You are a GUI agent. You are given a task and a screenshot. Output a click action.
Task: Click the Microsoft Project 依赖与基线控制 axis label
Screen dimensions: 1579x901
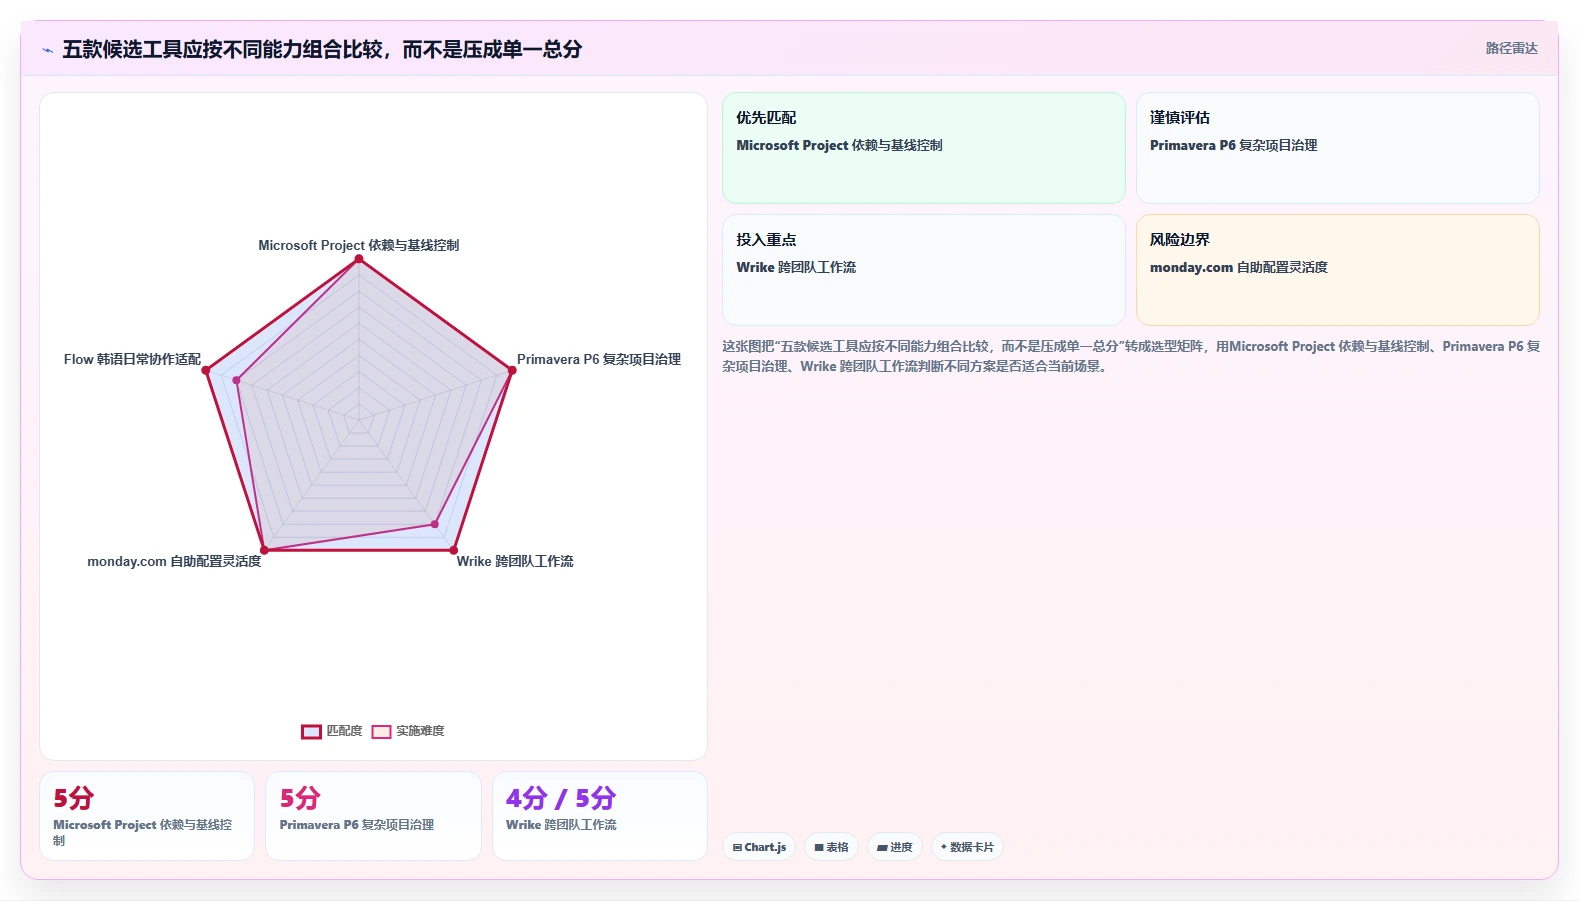click(359, 245)
